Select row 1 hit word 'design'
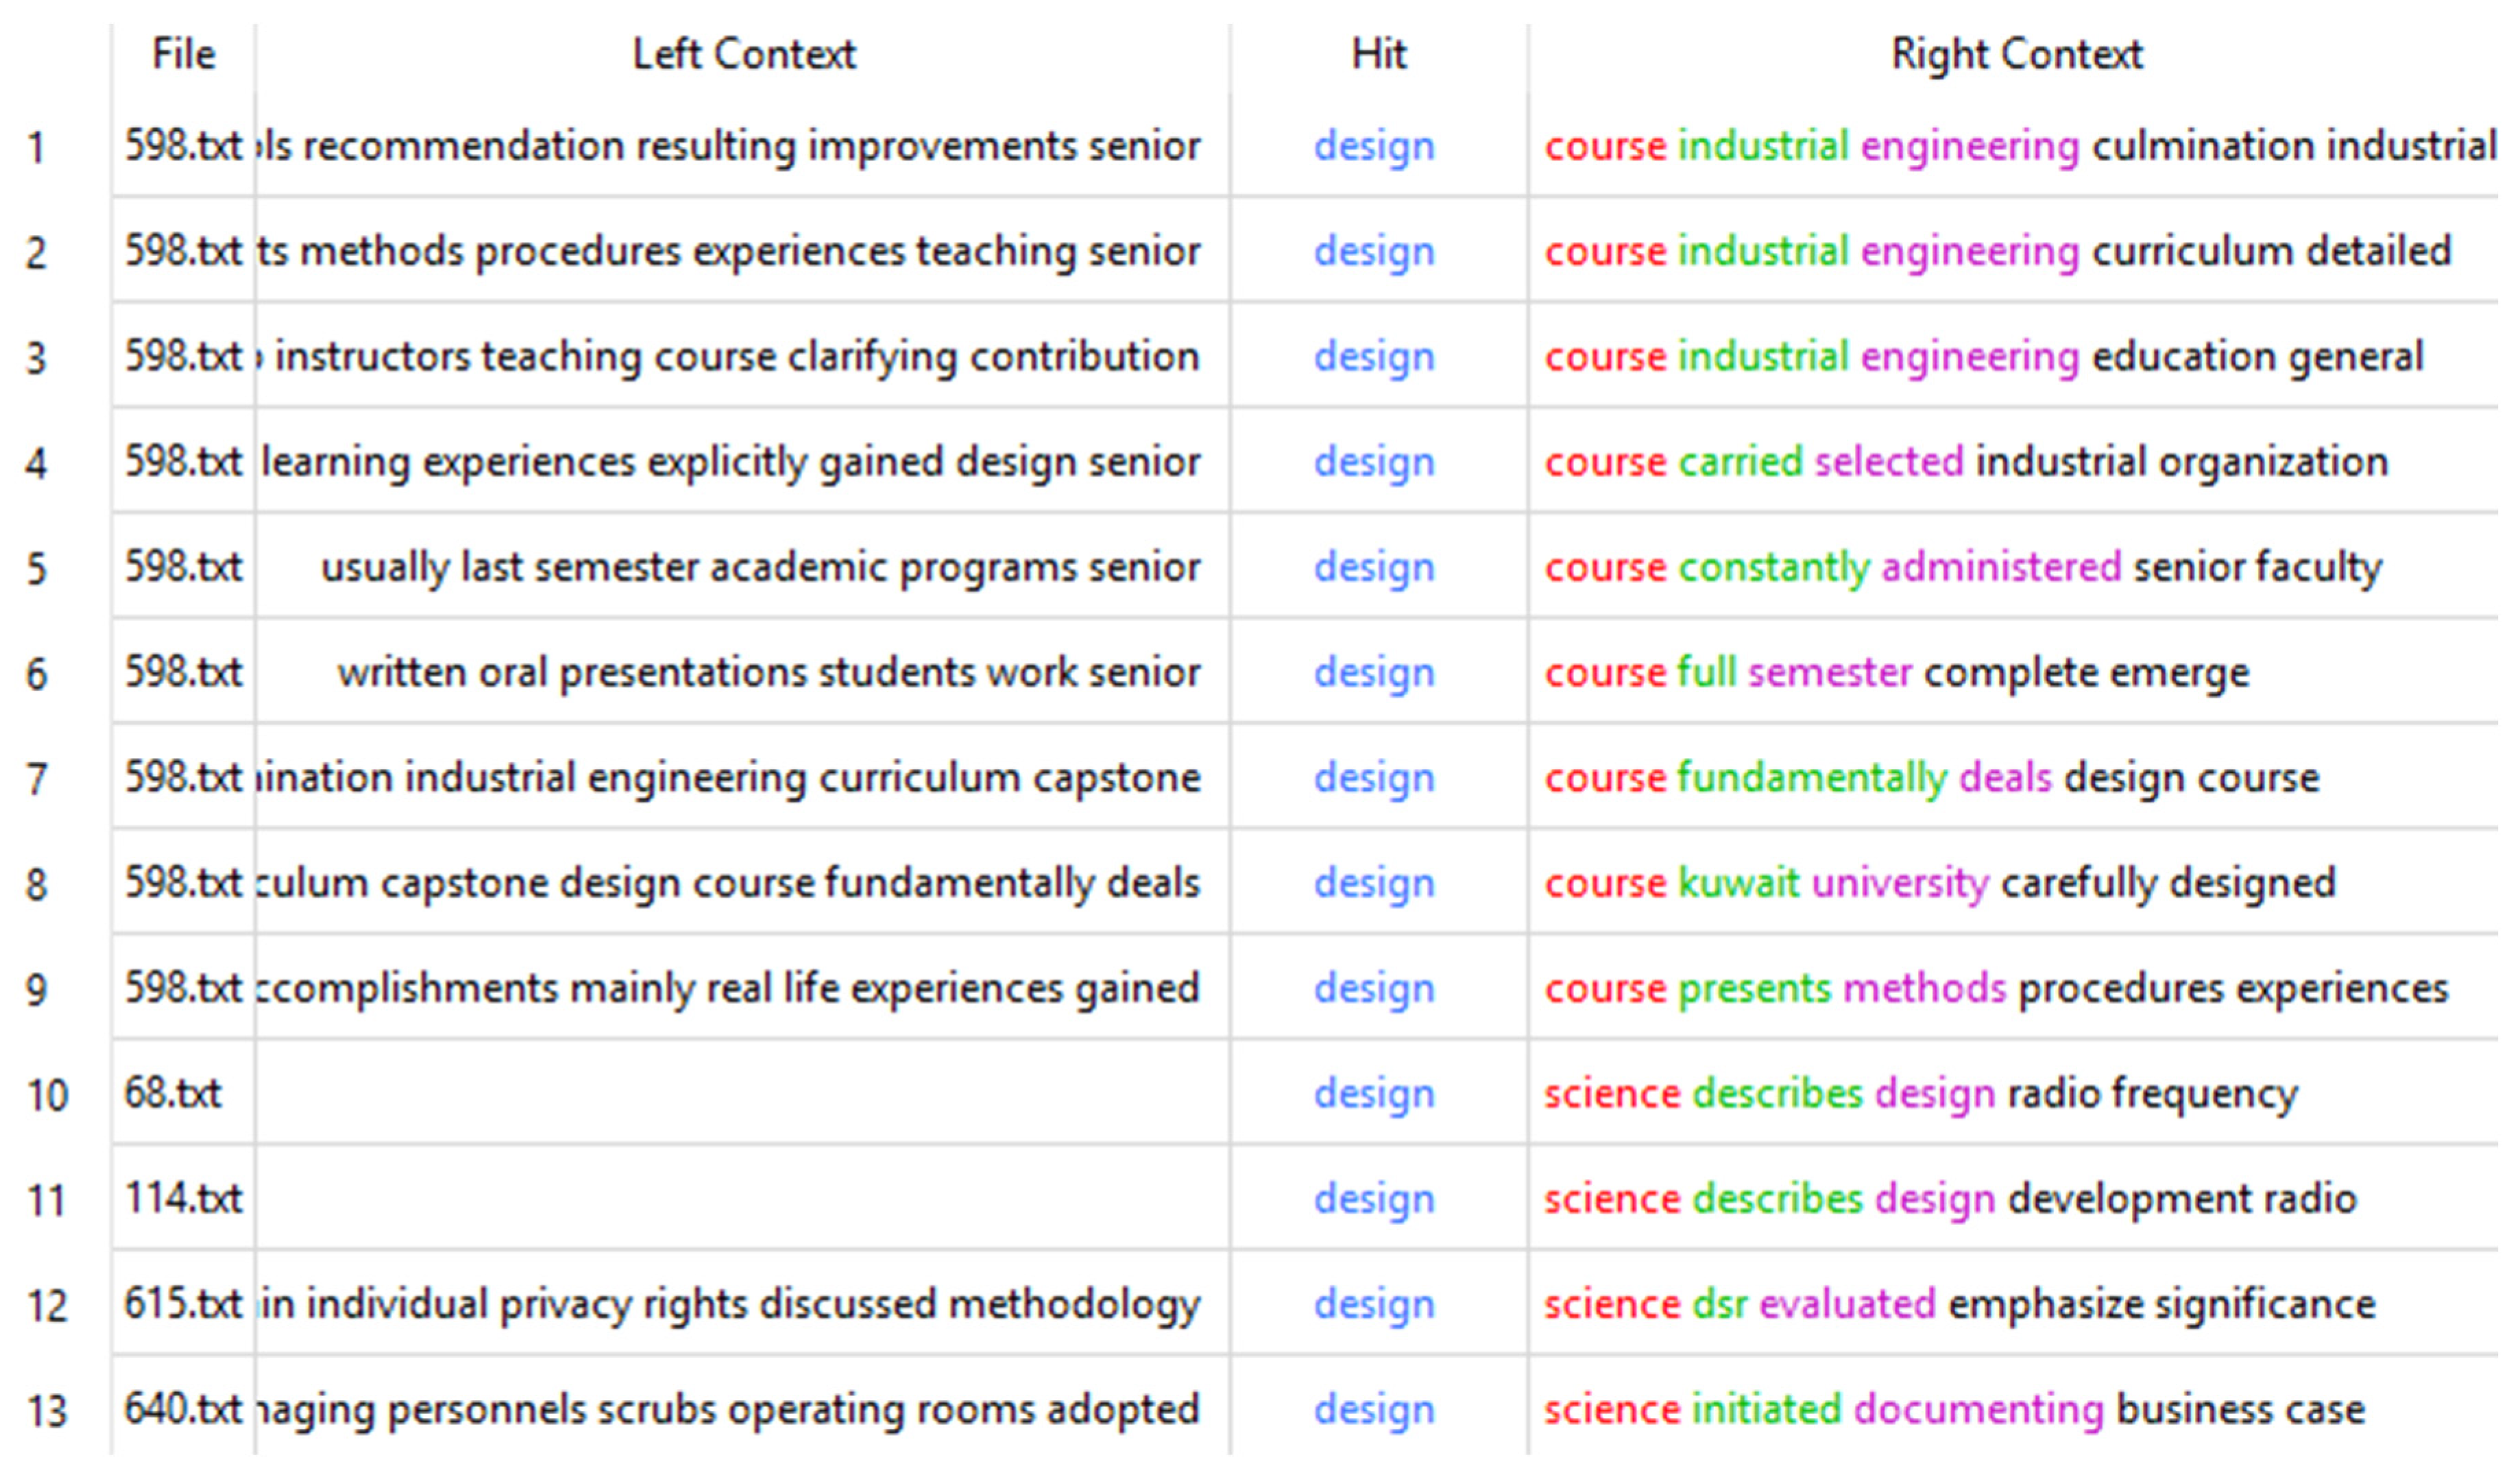This screenshot has width=2520, height=1477. click(1374, 147)
